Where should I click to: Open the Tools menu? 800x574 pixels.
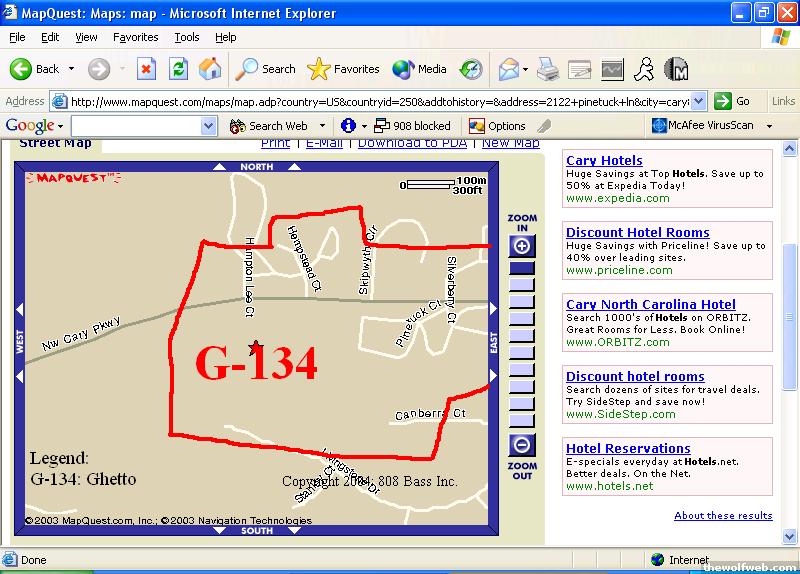187,37
